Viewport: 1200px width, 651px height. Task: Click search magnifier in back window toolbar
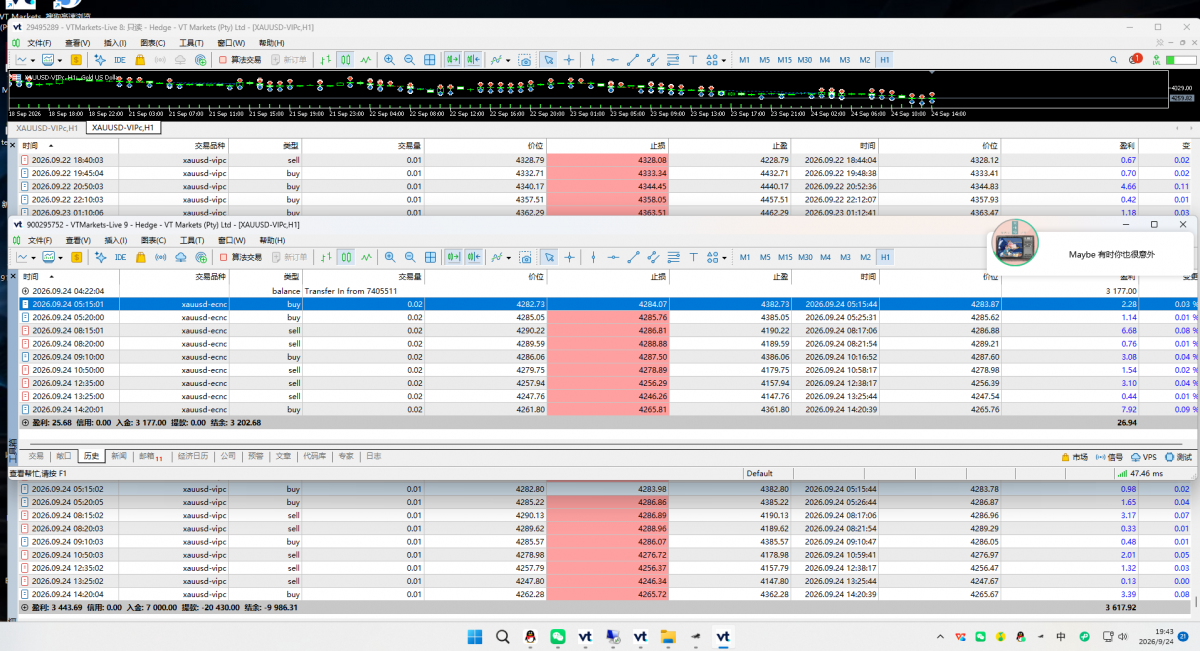coord(1115,60)
